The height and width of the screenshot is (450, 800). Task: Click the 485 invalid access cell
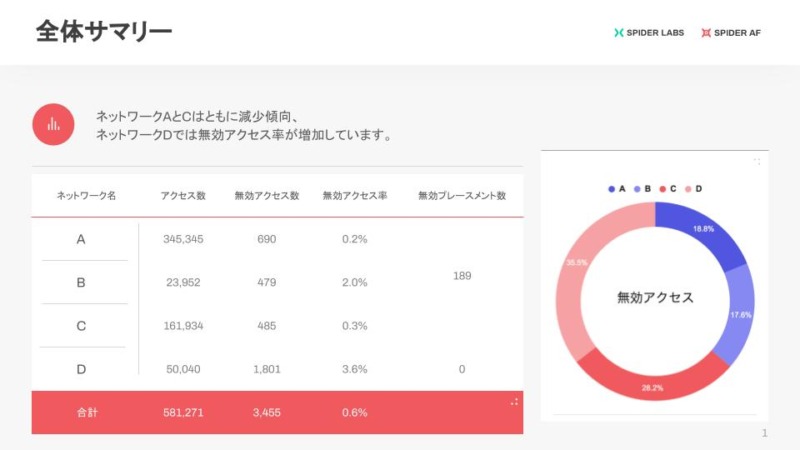pyautogui.click(x=267, y=326)
